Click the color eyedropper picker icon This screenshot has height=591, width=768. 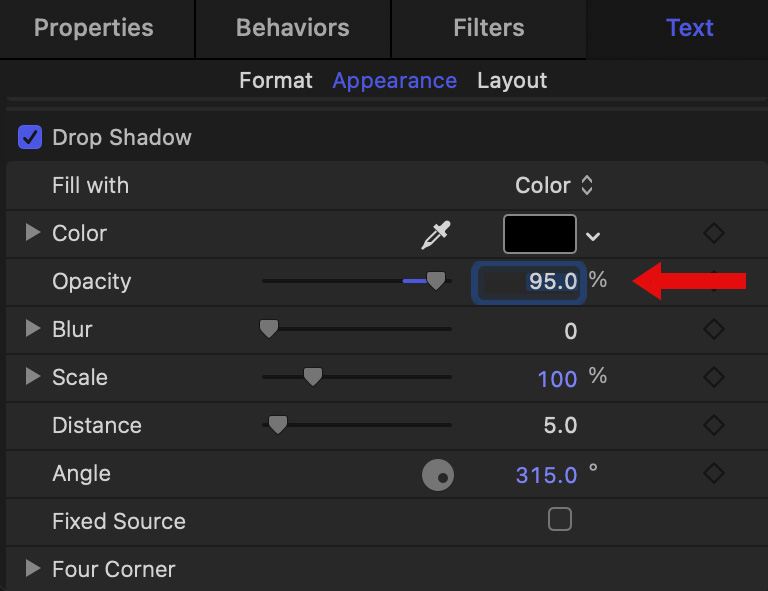(436, 235)
